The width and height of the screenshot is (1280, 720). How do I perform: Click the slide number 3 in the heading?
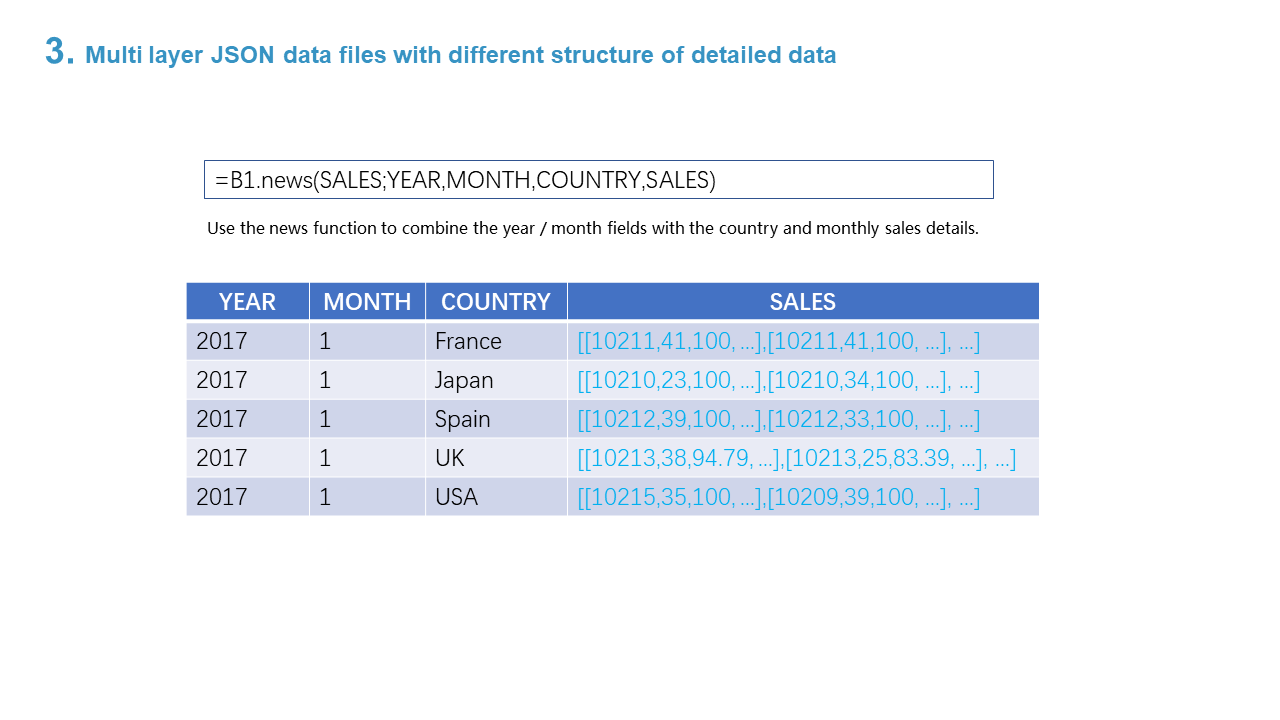click(x=59, y=52)
